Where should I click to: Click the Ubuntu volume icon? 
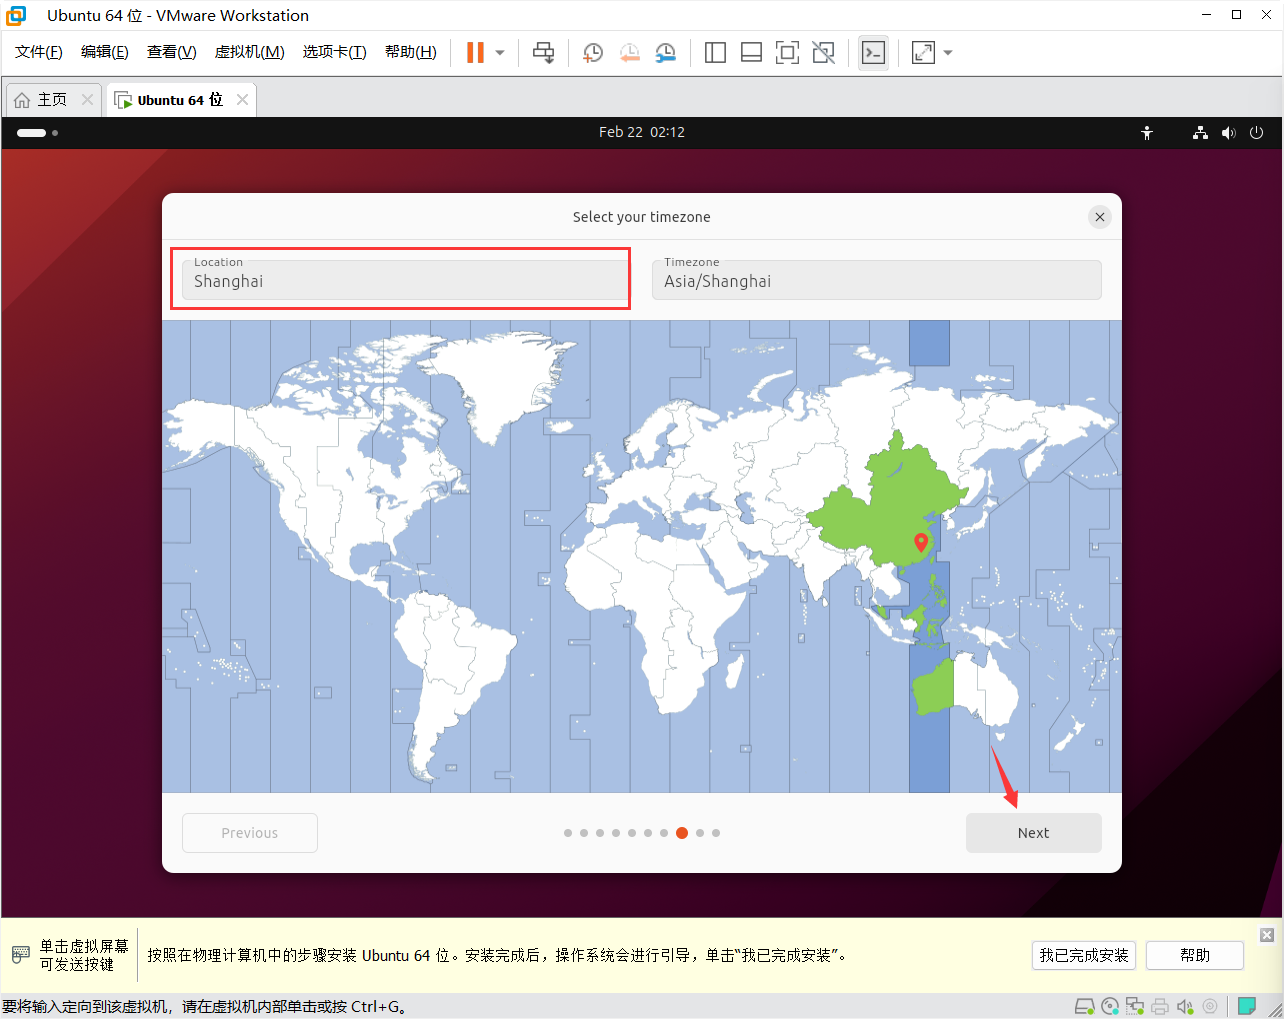[1228, 132]
